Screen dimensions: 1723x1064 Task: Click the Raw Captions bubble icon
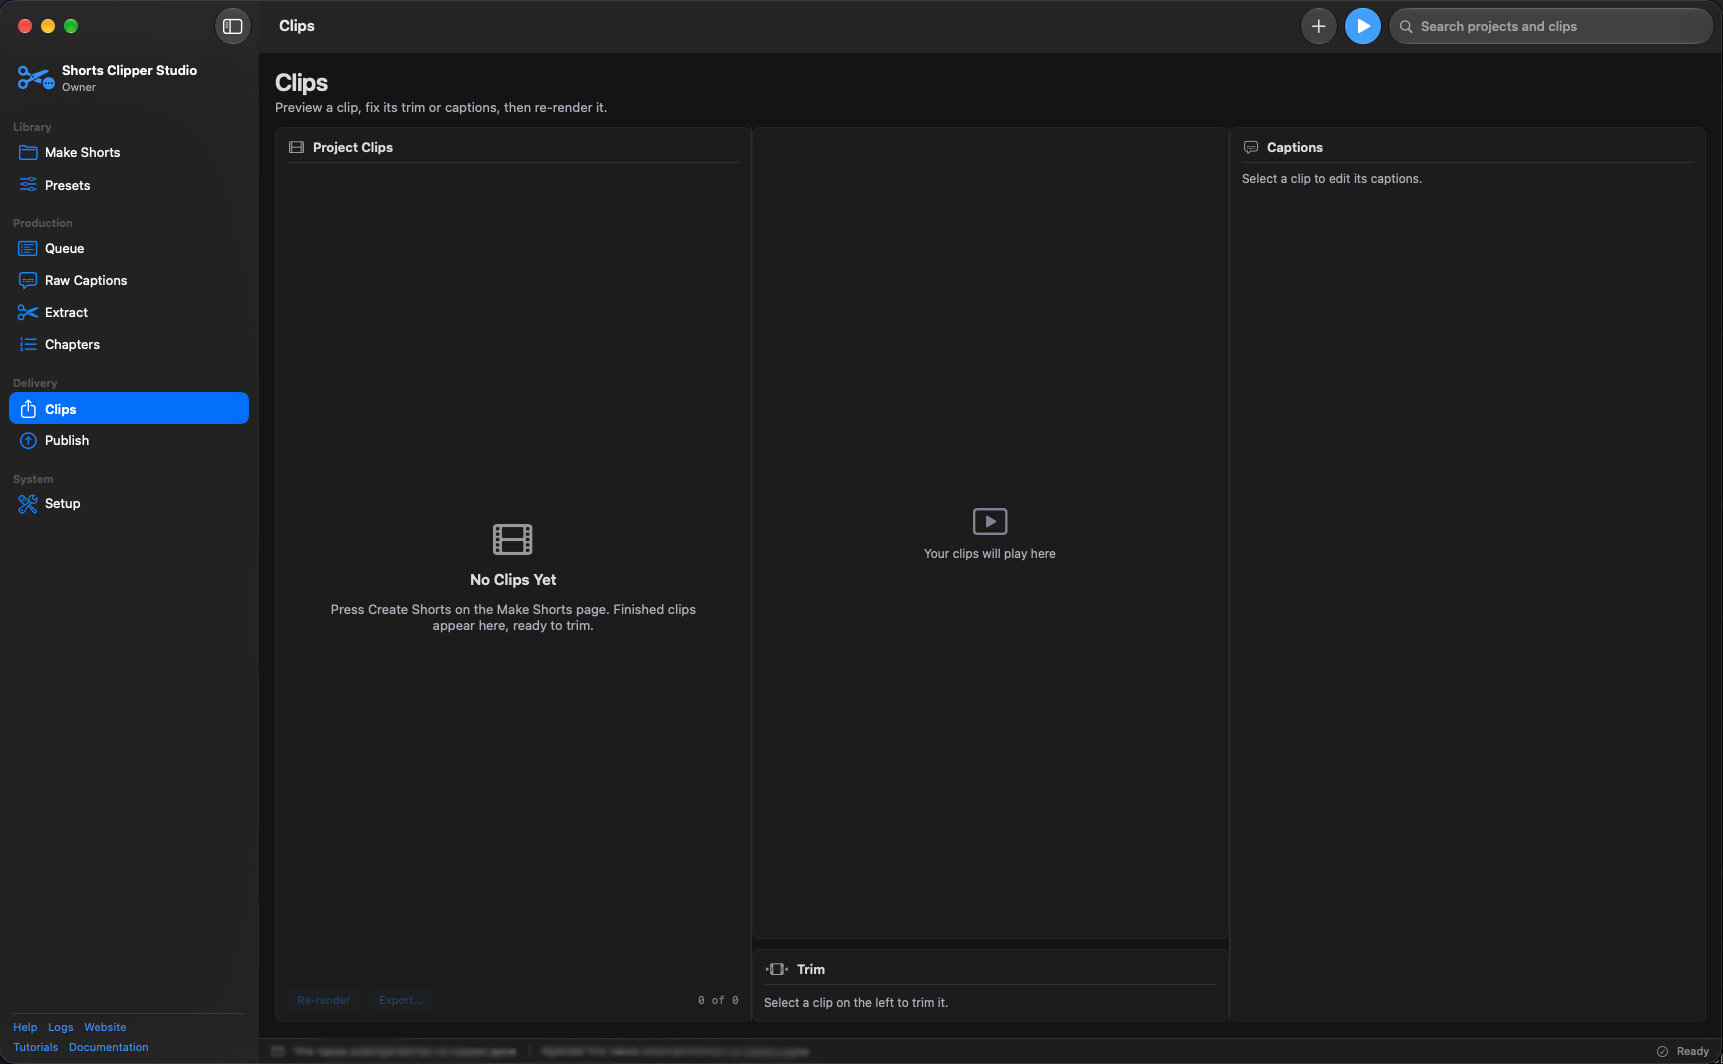(28, 280)
